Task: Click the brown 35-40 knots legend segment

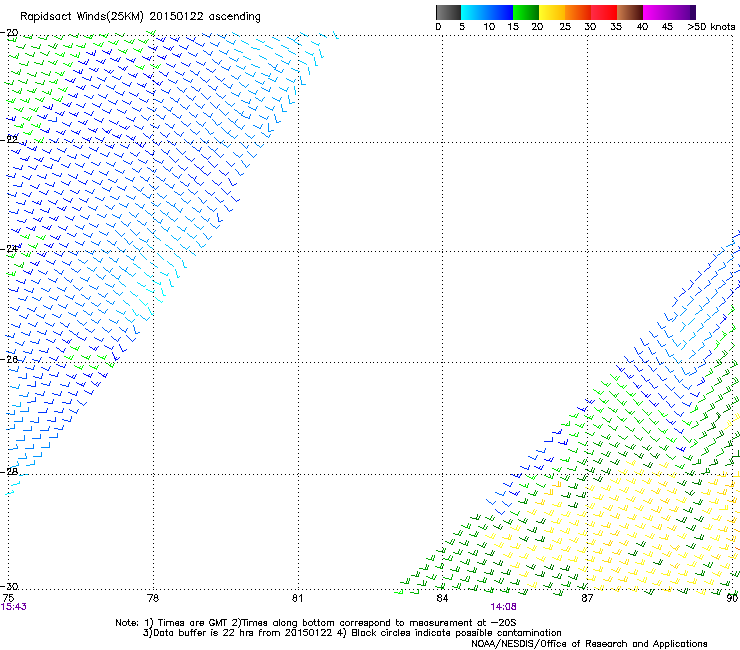Action: click(x=630, y=12)
